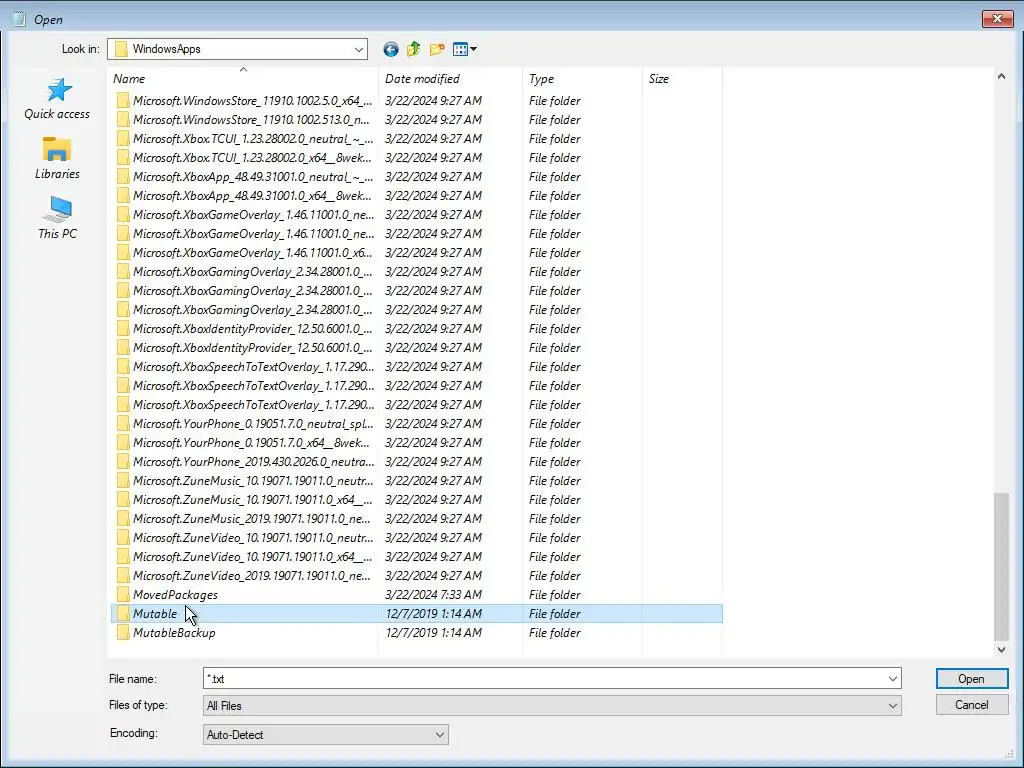Image resolution: width=1024 pixels, height=768 pixels.
Task: Open the File name dropdown arrow
Action: [892, 679]
